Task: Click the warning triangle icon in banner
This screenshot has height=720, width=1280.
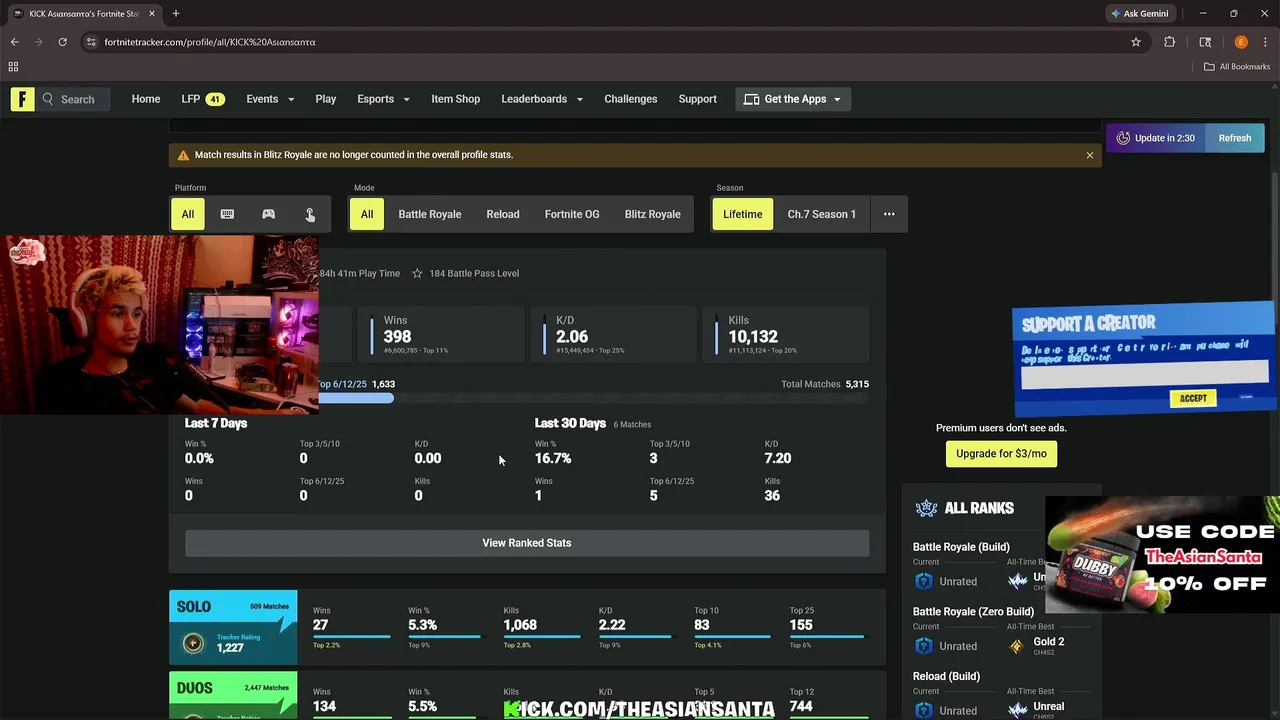Action: click(x=183, y=155)
